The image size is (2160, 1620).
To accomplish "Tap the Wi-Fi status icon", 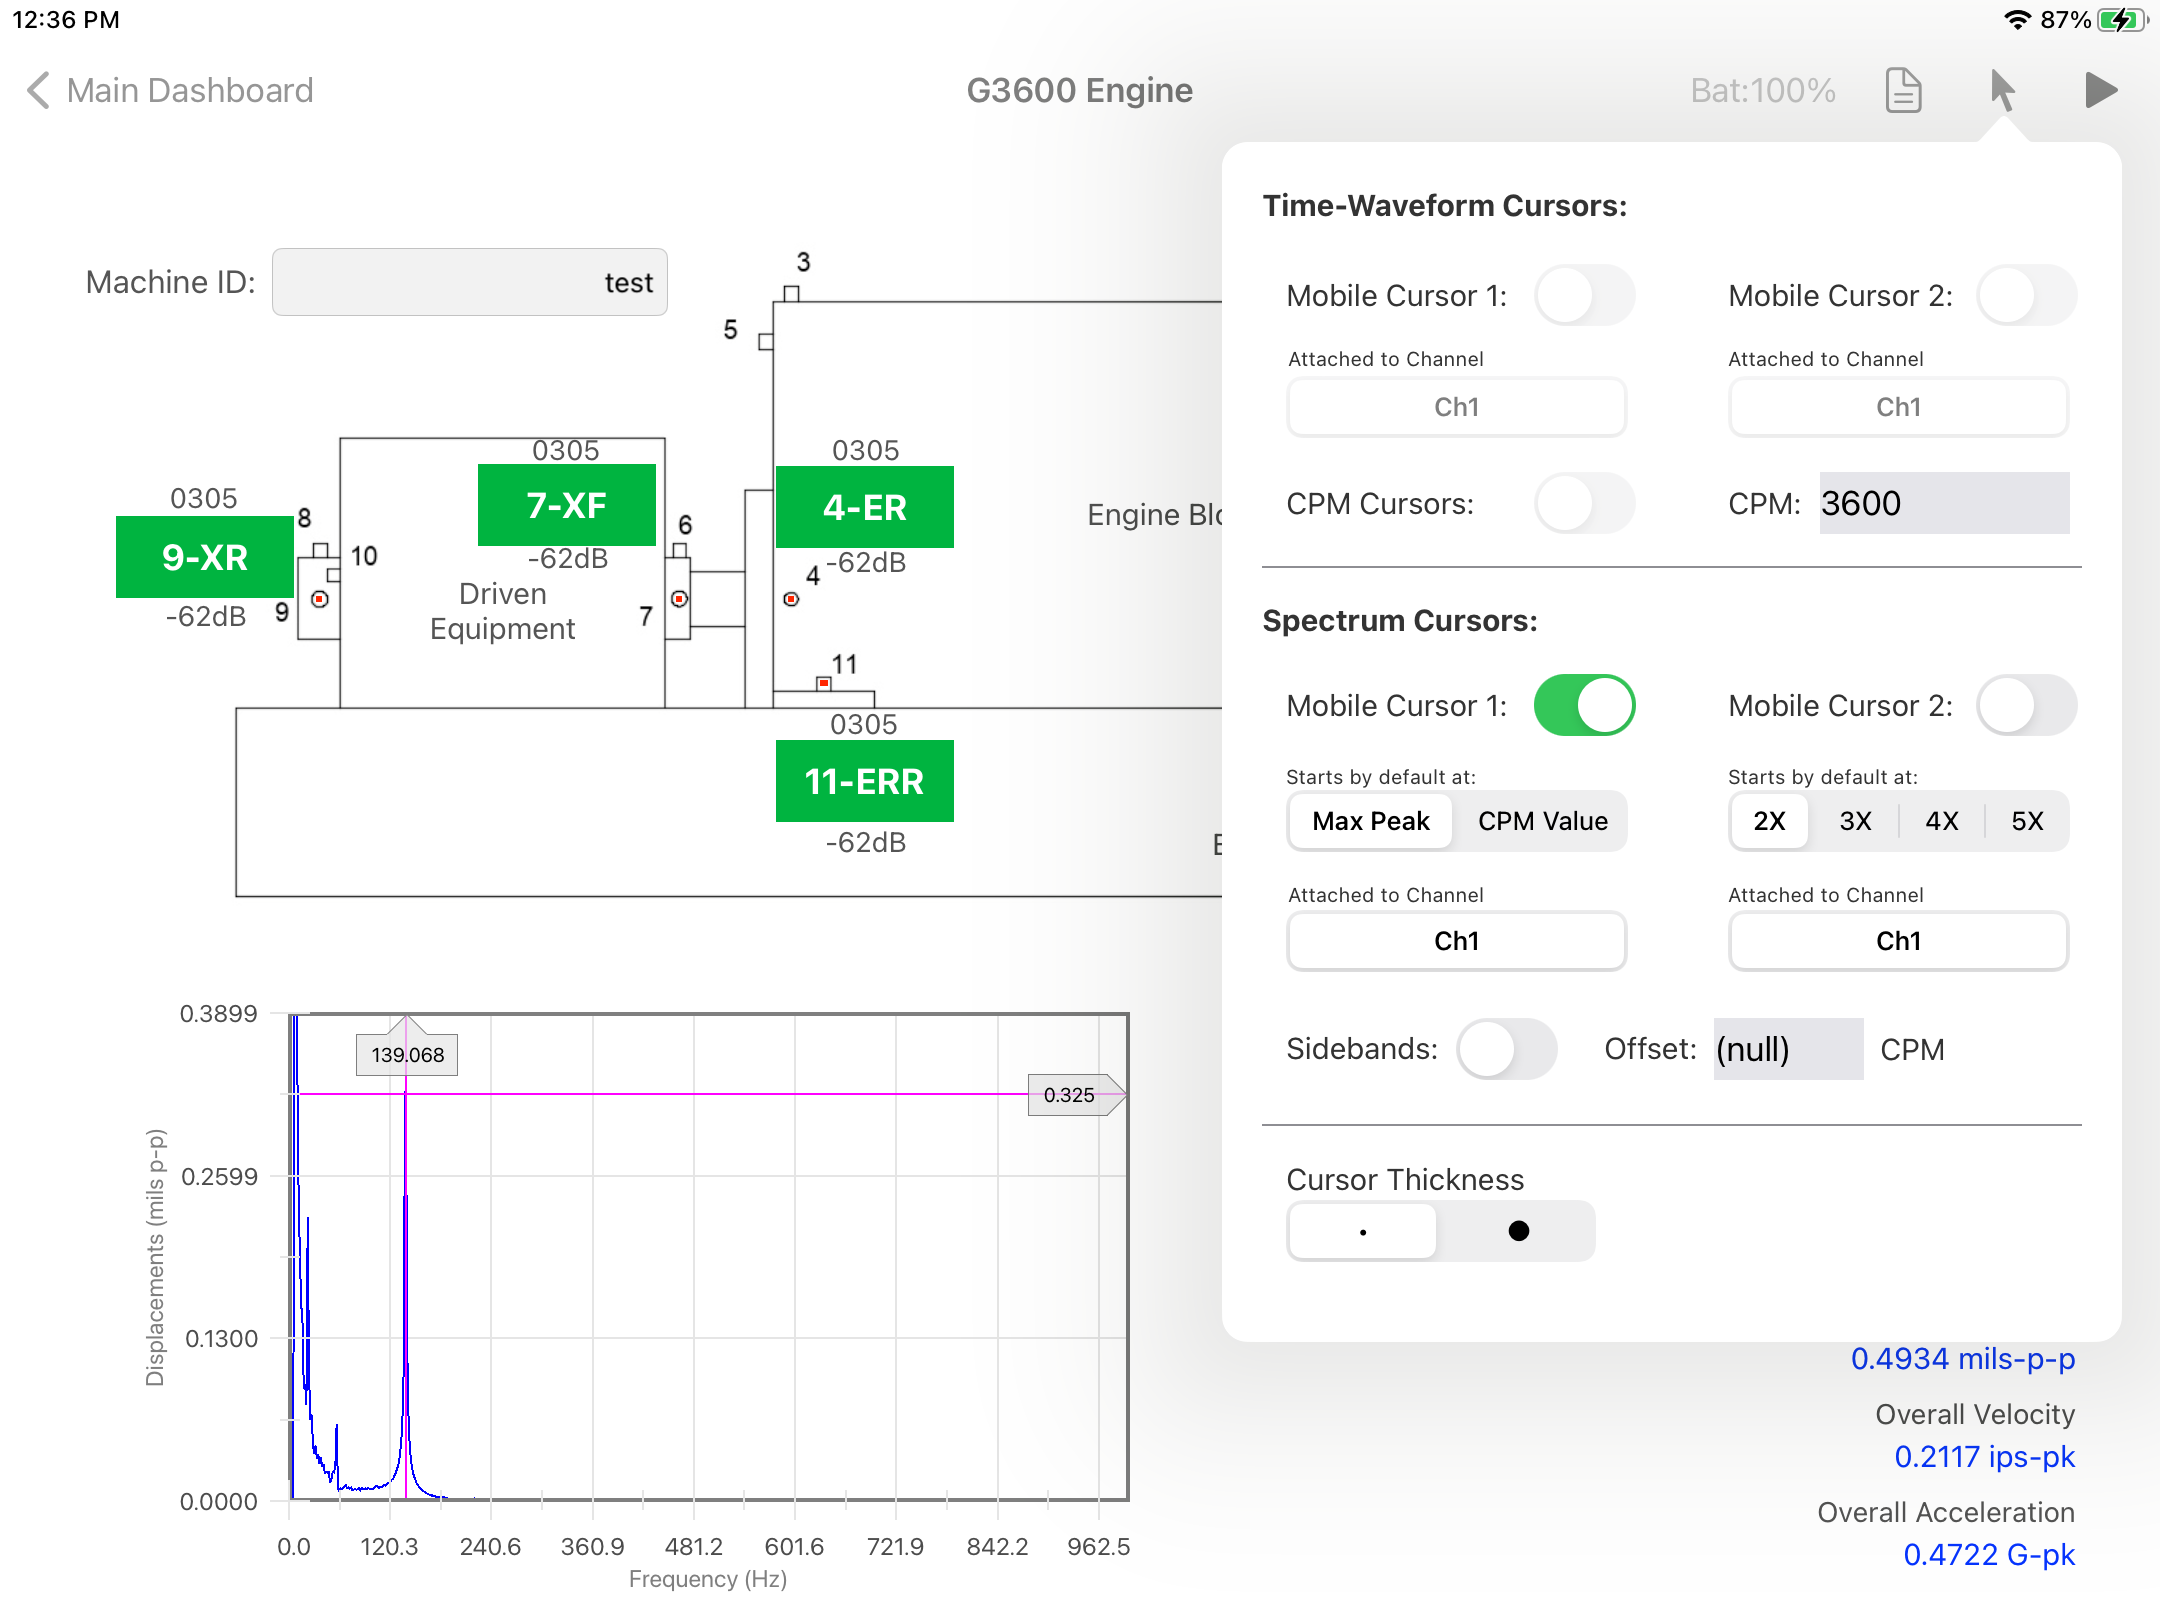I will pos(2017,20).
